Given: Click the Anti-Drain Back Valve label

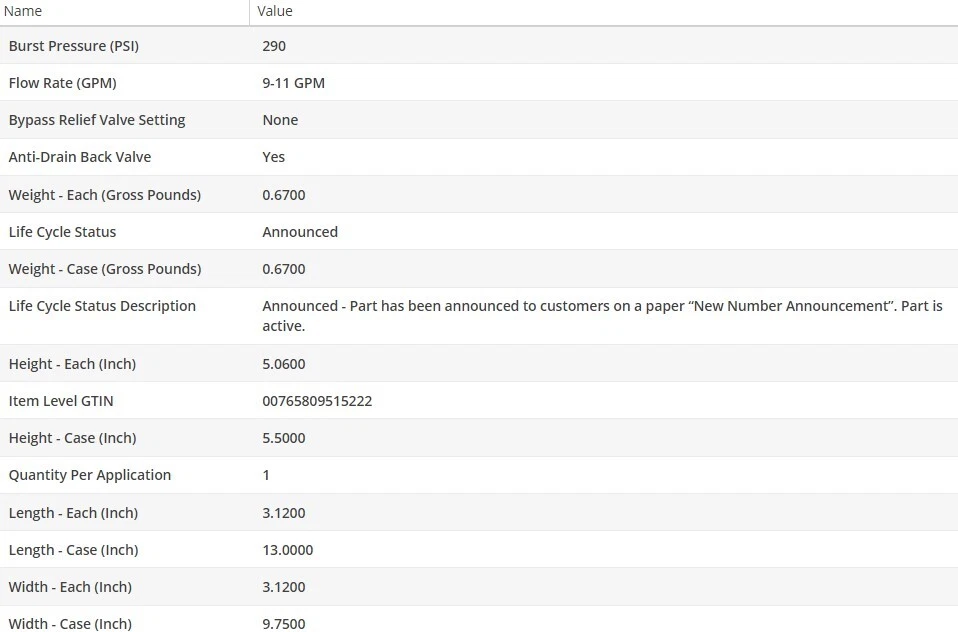Looking at the screenshot, I should tap(79, 157).
